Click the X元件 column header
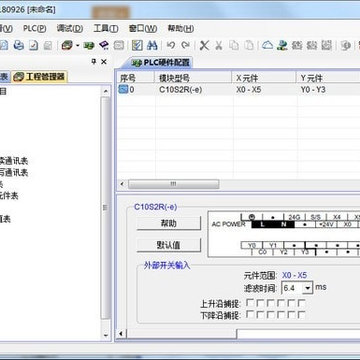Image resolution: width=360 pixels, height=360 pixels. pos(264,78)
